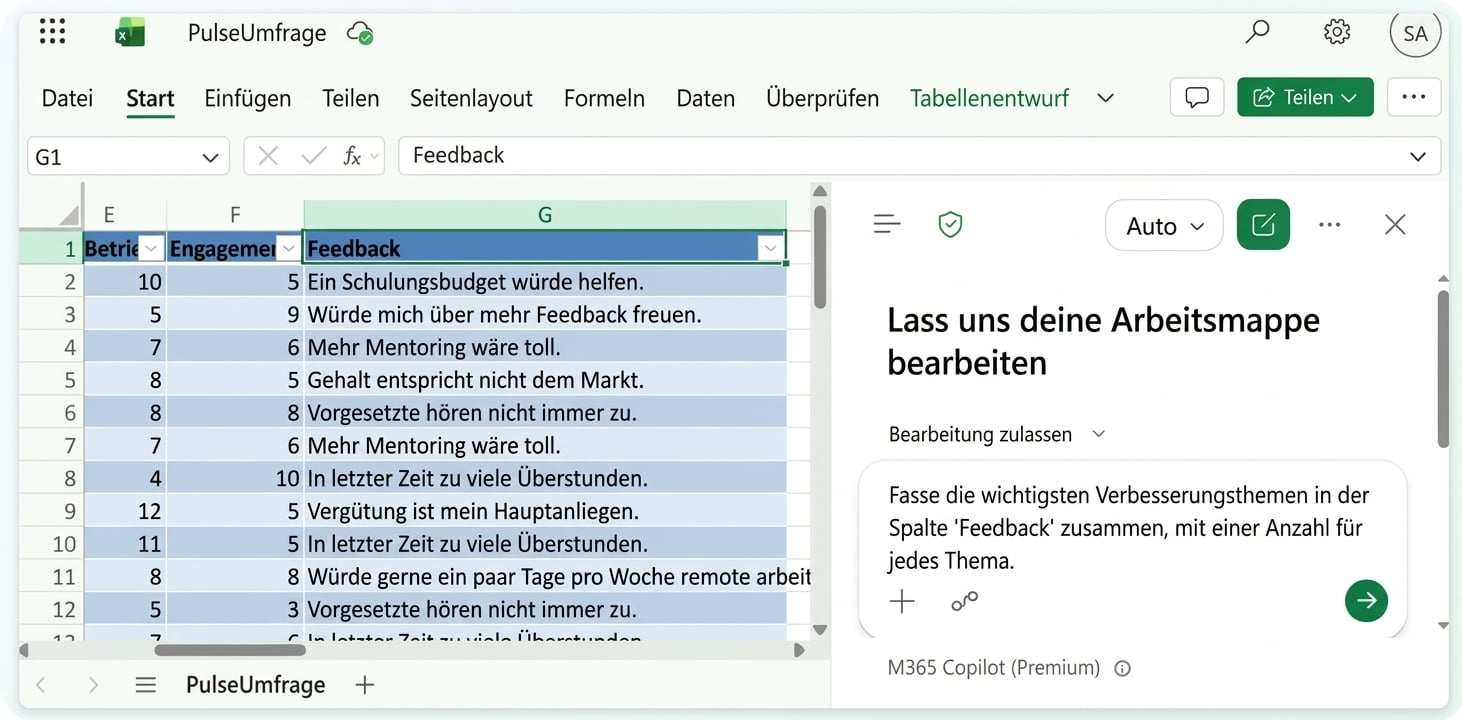Click the reference icon beside the plus
This screenshot has height=720, width=1462.
(964, 601)
